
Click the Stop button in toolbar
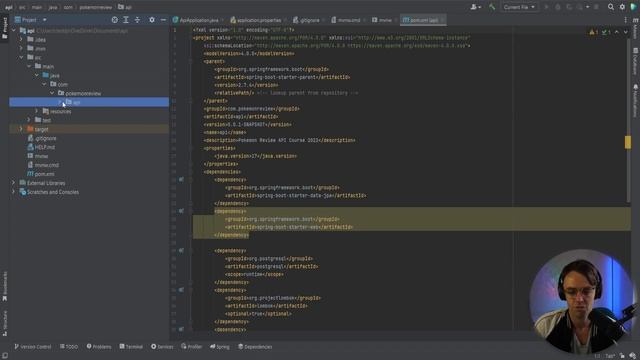click(x=596, y=7)
